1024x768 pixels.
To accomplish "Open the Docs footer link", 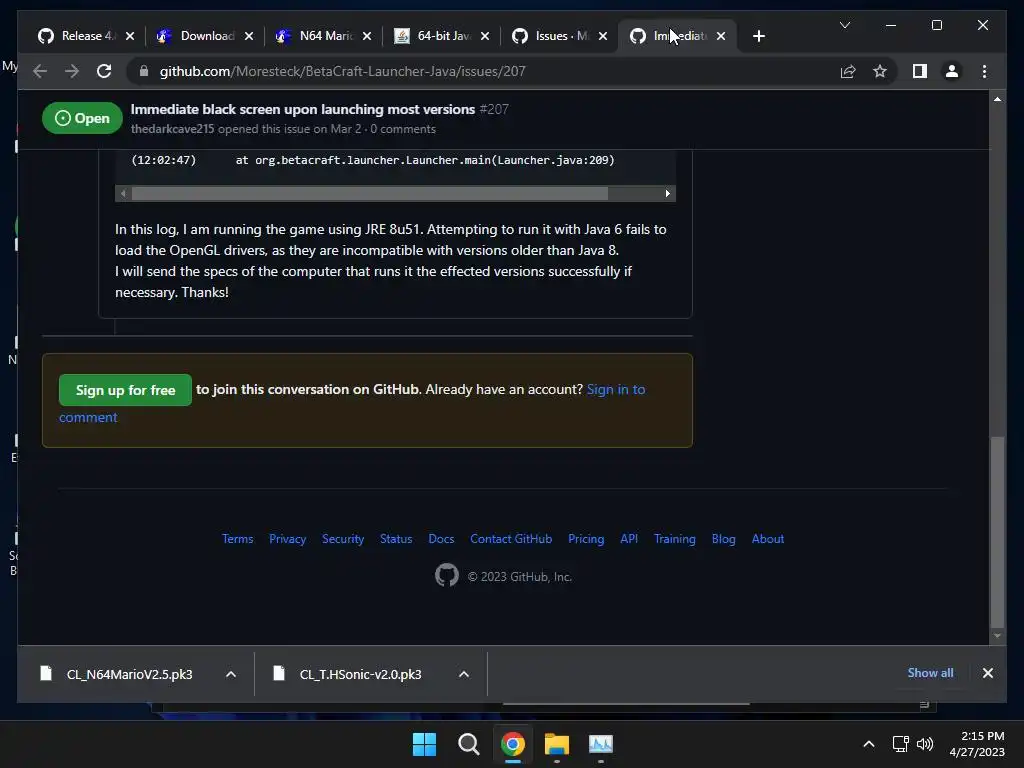I will tap(441, 539).
